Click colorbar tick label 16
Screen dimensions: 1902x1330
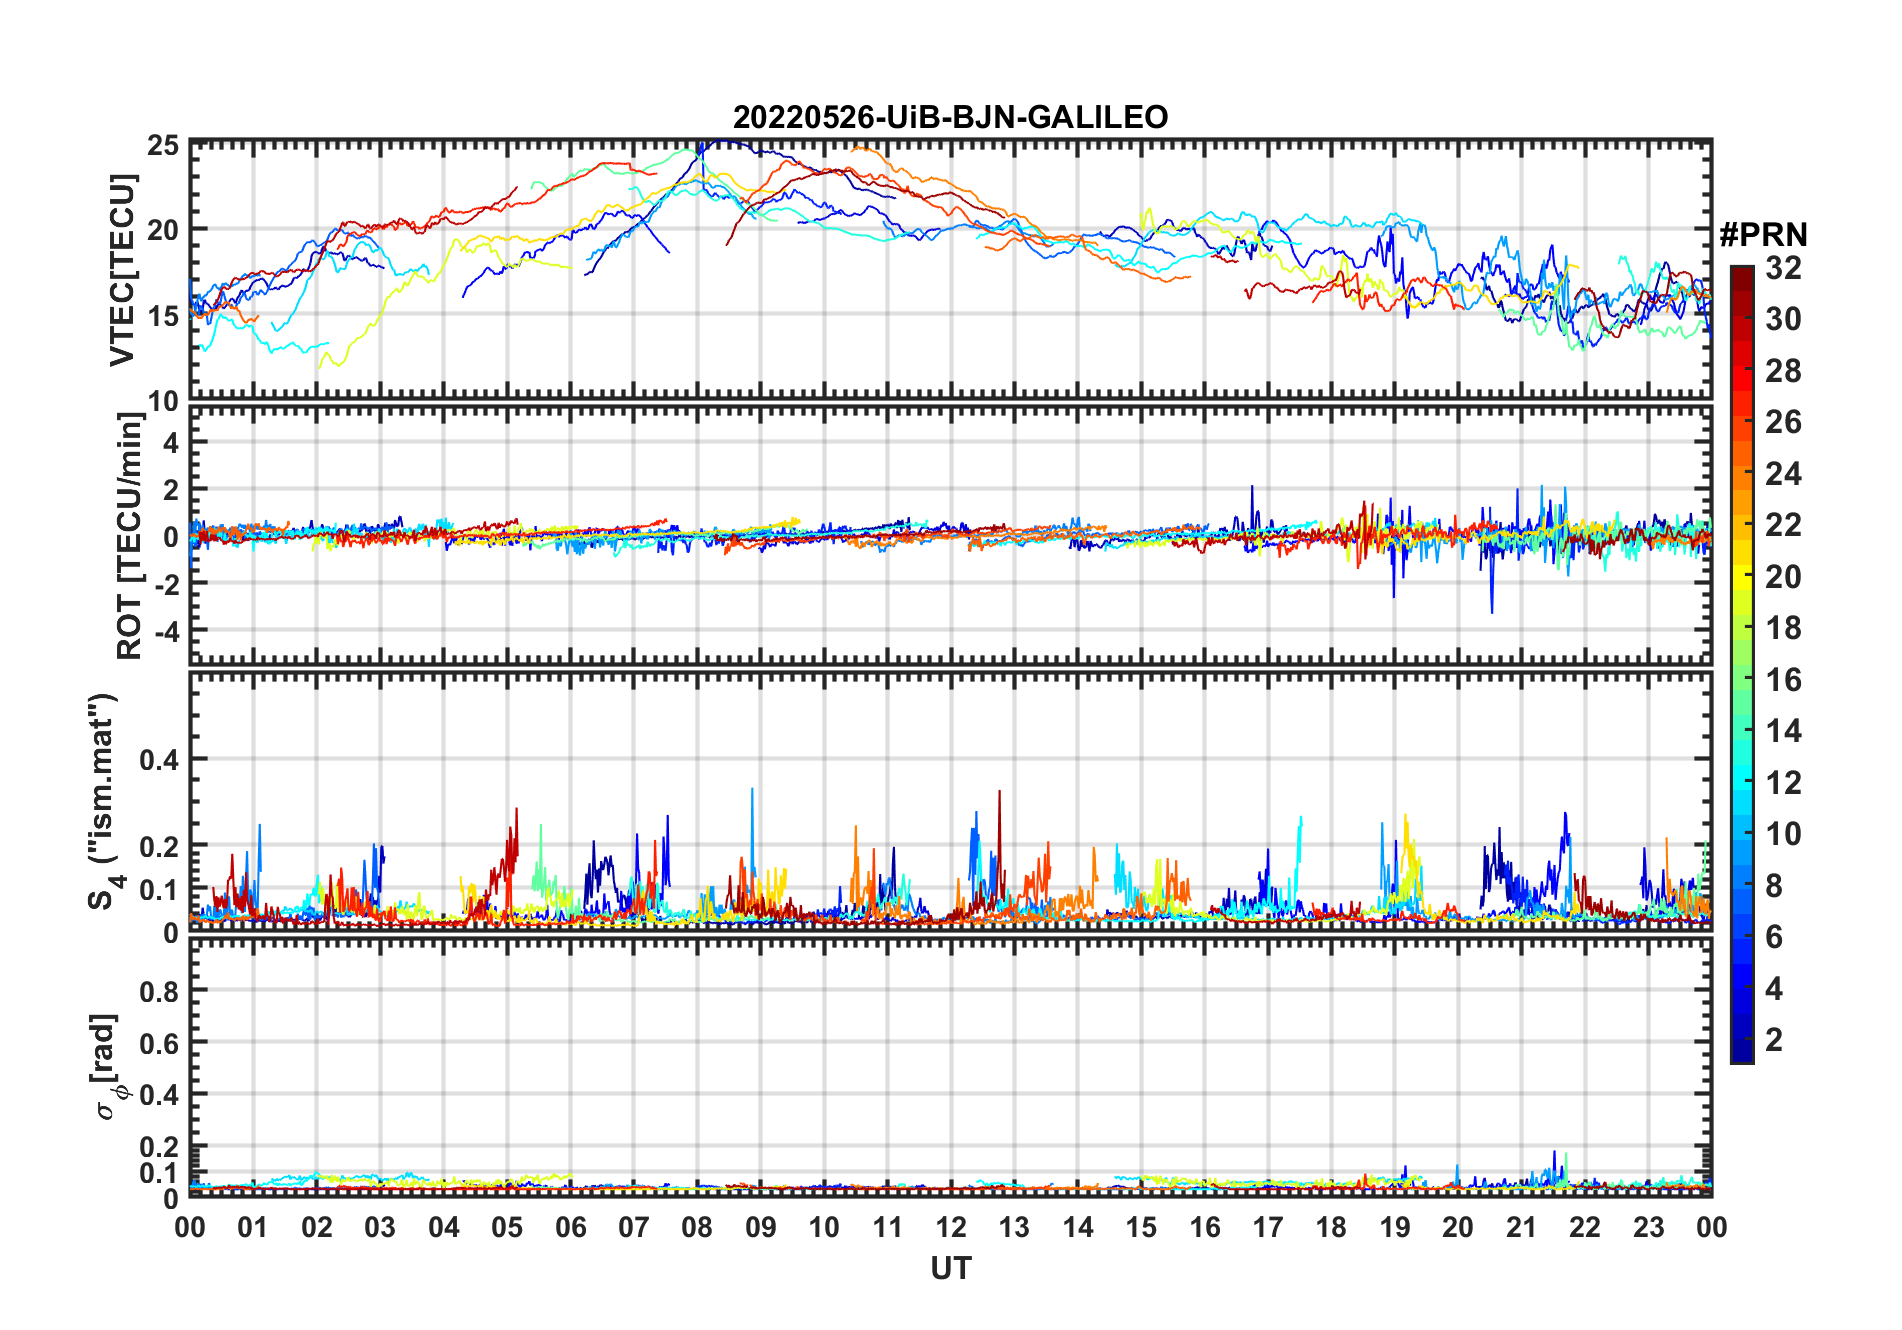click(x=1783, y=680)
